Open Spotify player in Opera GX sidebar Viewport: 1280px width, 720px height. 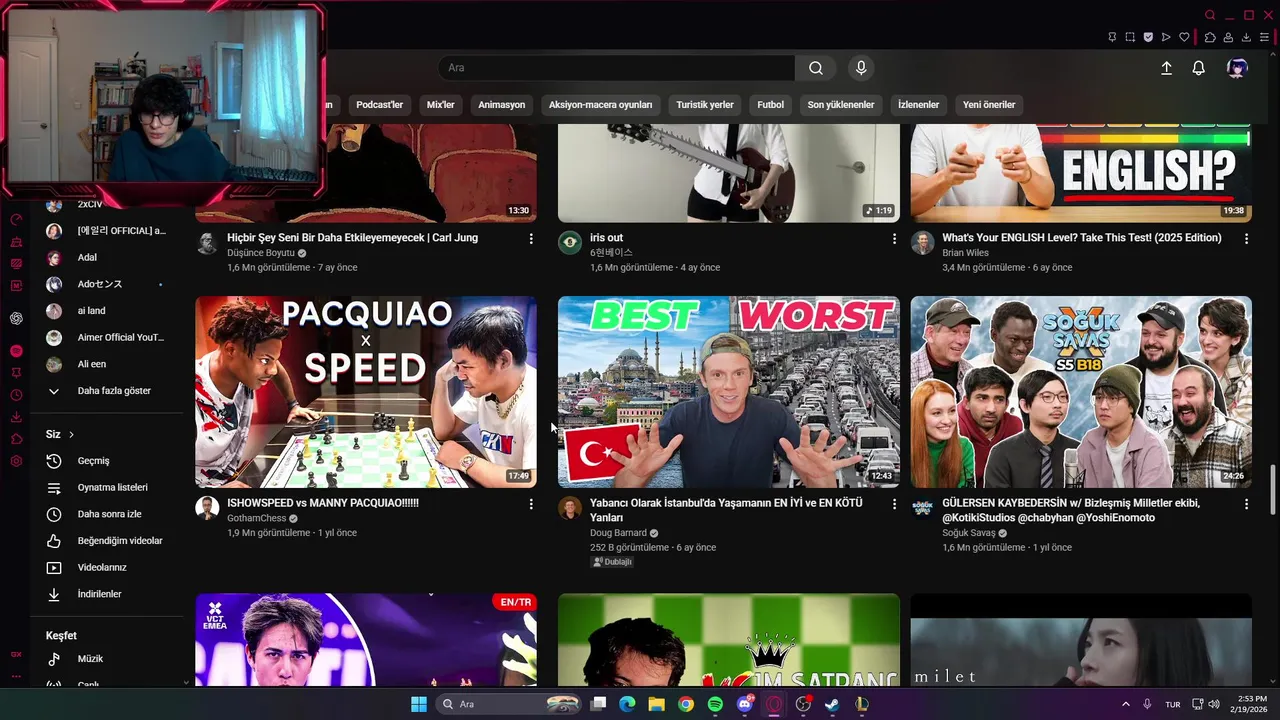pyautogui.click(x=16, y=351)
